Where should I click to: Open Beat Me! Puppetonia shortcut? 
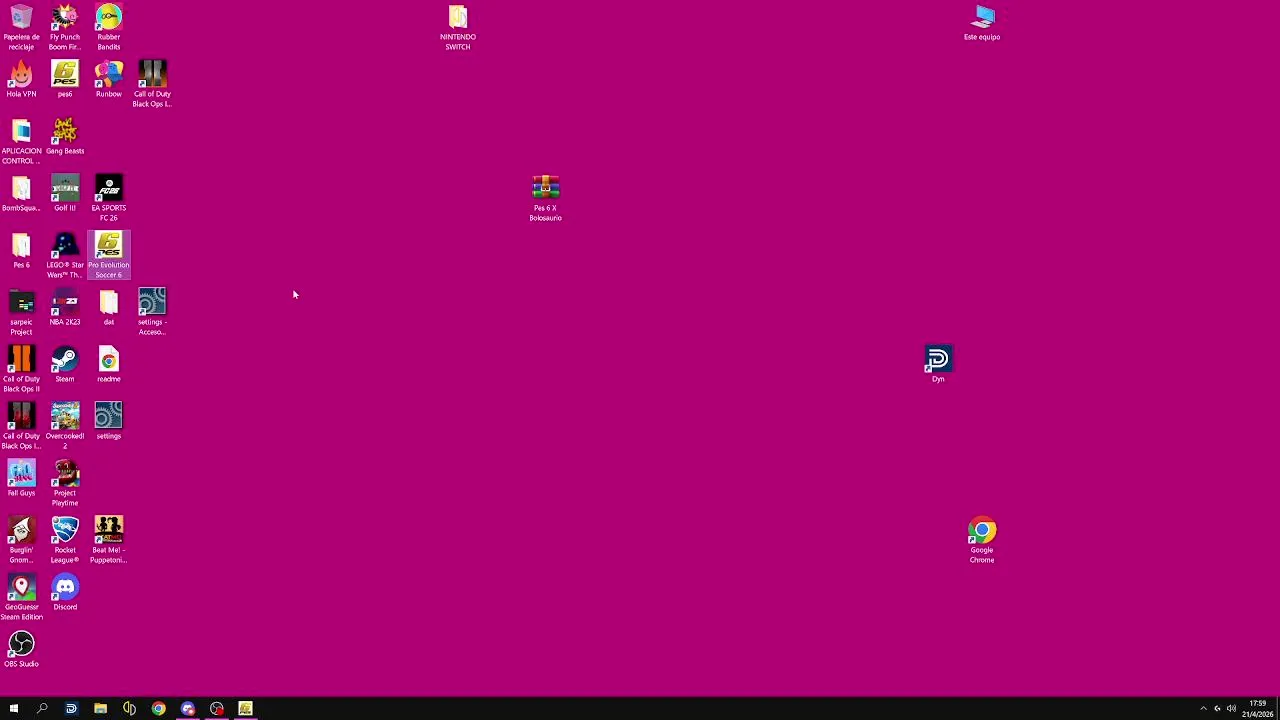109,540
